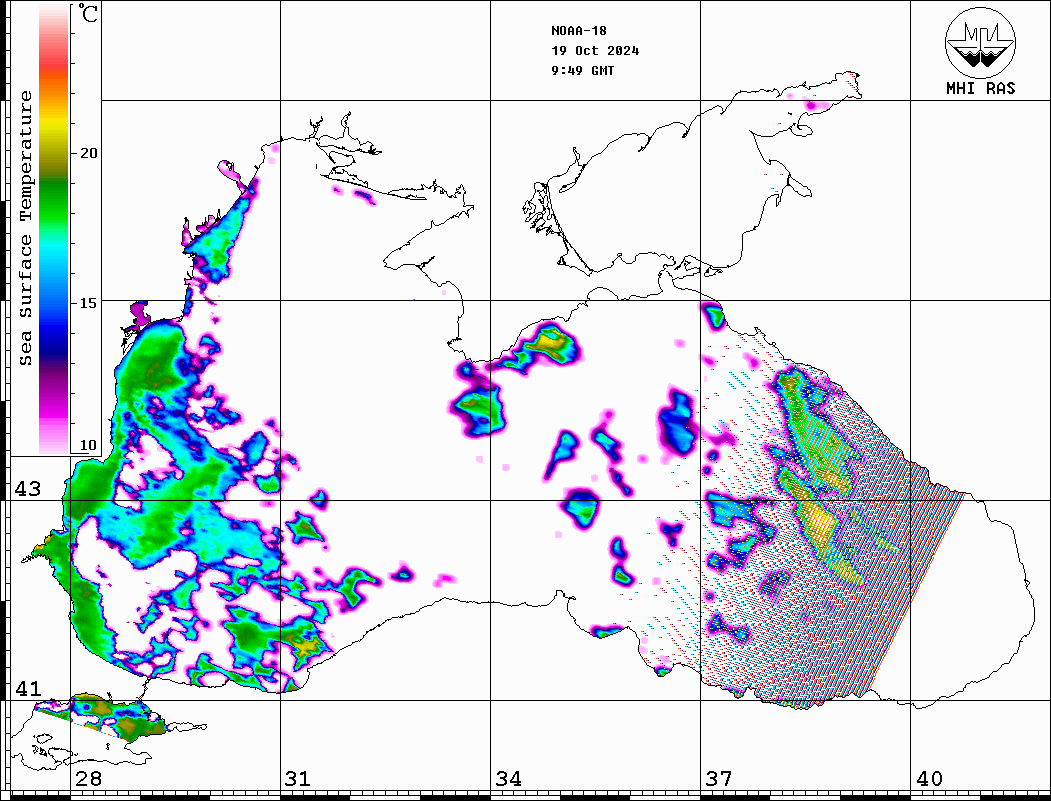
Task: Click the 9:49 GMT time label
Action: tap(582, 70)
